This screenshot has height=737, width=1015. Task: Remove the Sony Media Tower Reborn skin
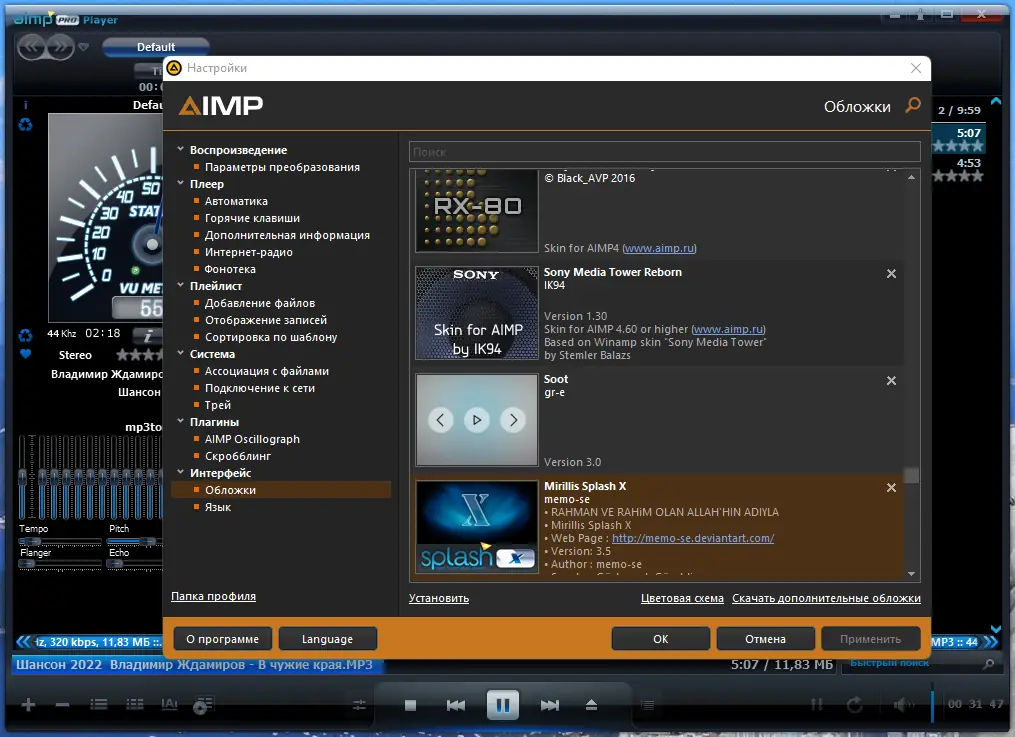[x=891, y=274]
